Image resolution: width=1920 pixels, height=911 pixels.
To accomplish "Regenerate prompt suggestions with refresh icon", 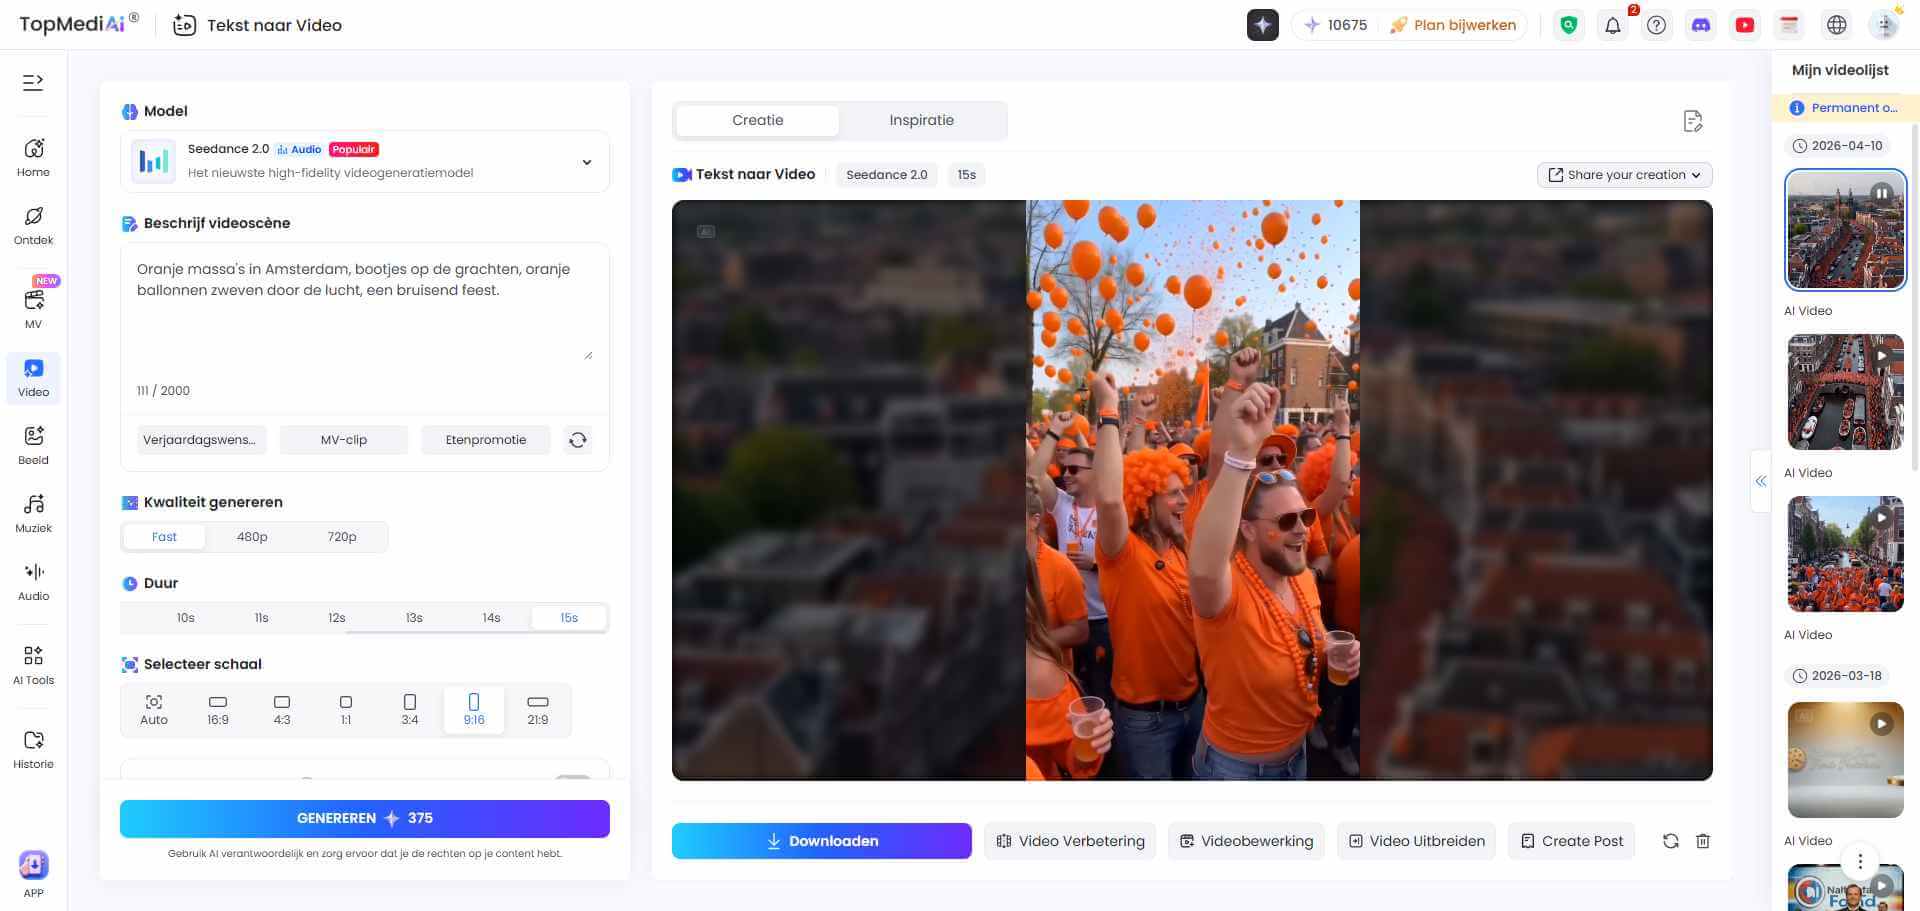I will (577, 439).
